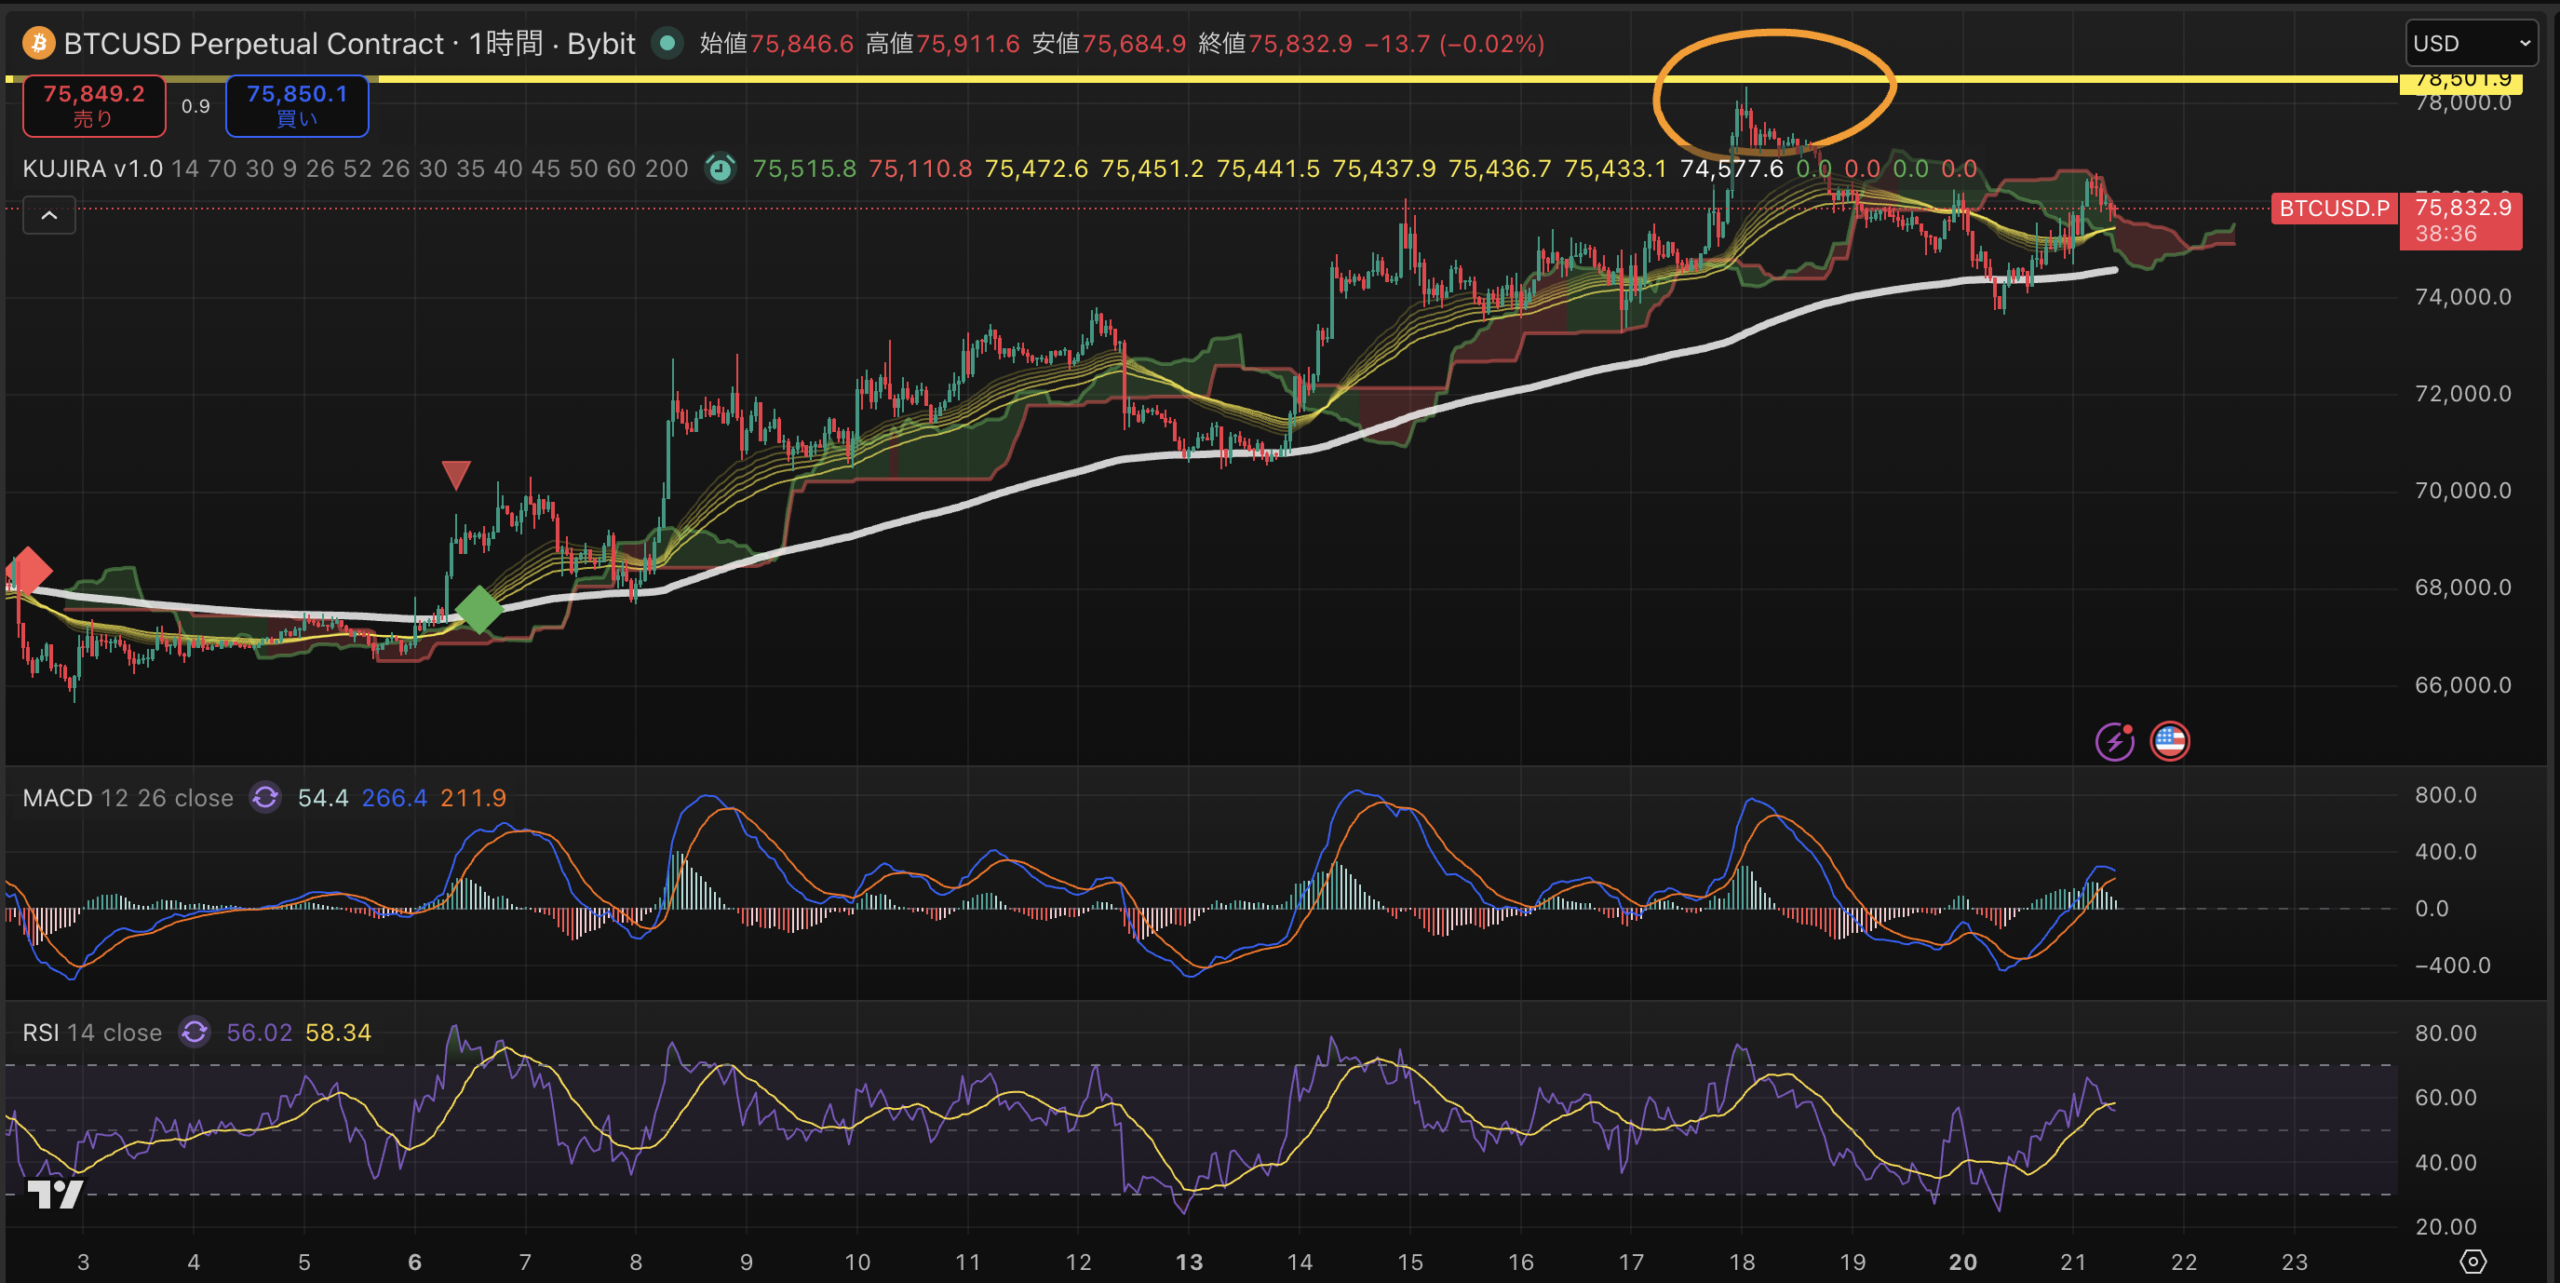Click the blue 買い buy button
This screenshot has width=2560, height=1283.
click(x=297, y=105)
